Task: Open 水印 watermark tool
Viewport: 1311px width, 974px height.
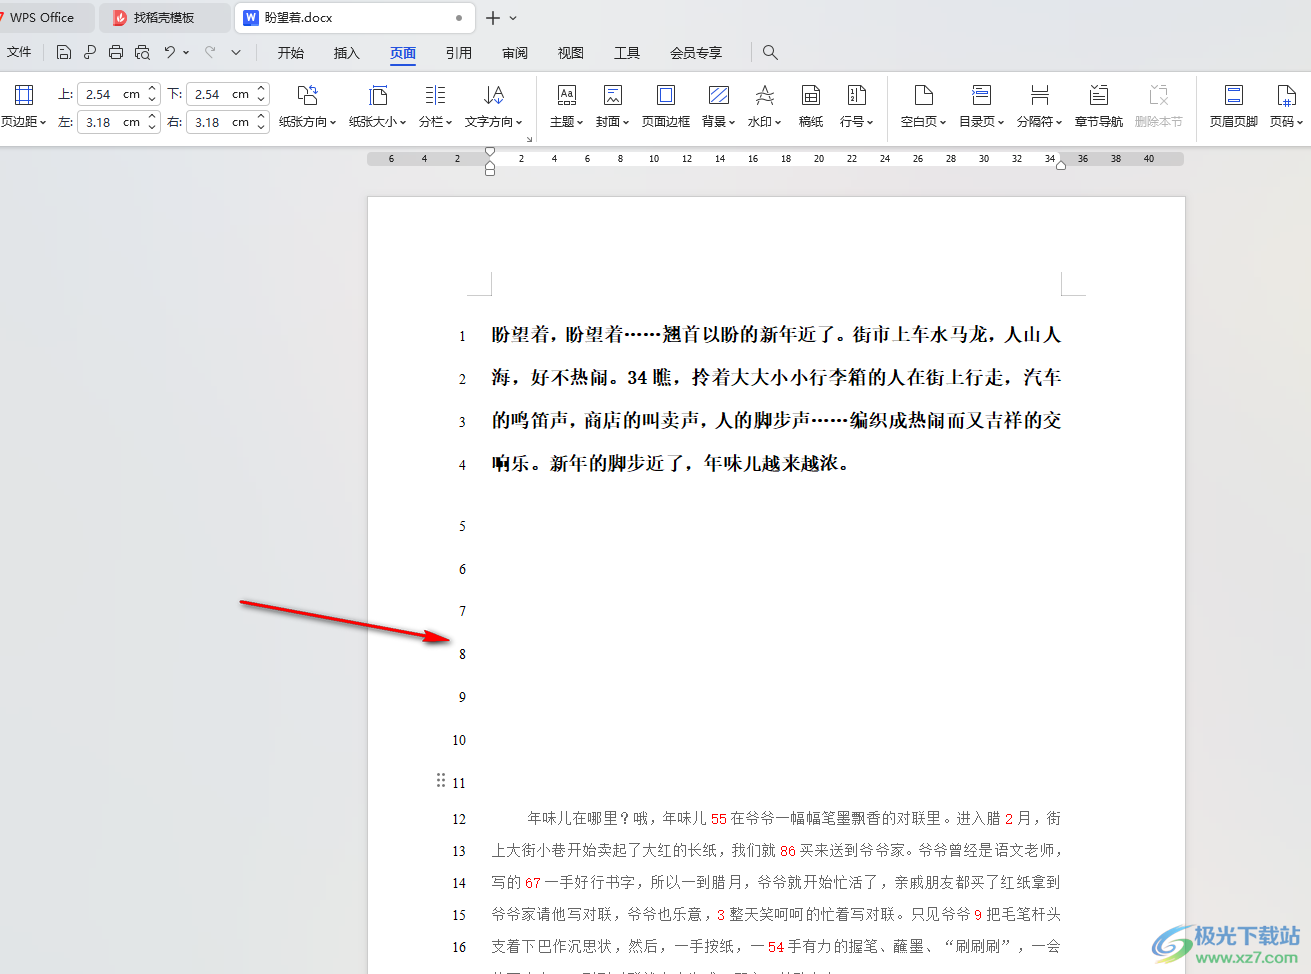Action: [x=764, y=107]
